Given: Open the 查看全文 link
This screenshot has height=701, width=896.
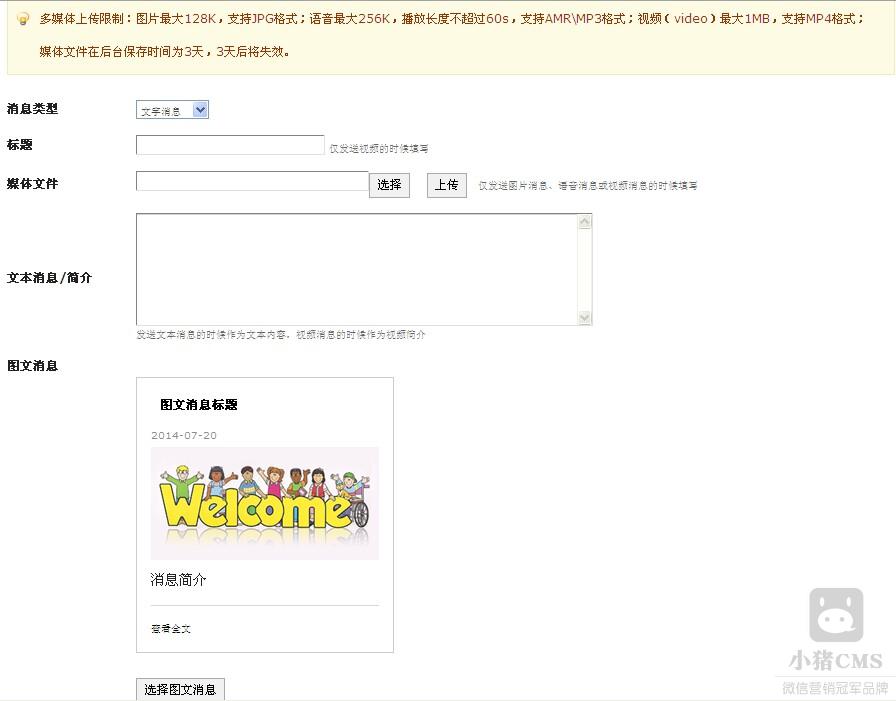Looking at the screenshot, I should (x=171, y=628).
